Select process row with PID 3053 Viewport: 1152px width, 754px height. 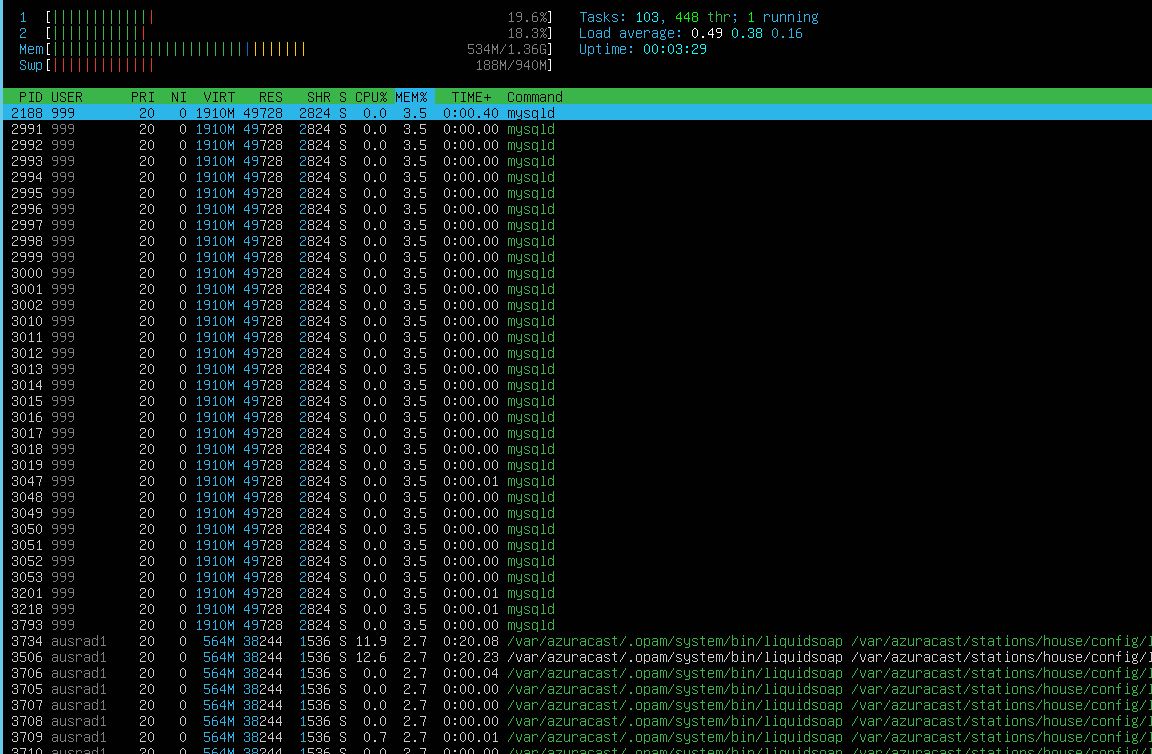coord(576,578)
